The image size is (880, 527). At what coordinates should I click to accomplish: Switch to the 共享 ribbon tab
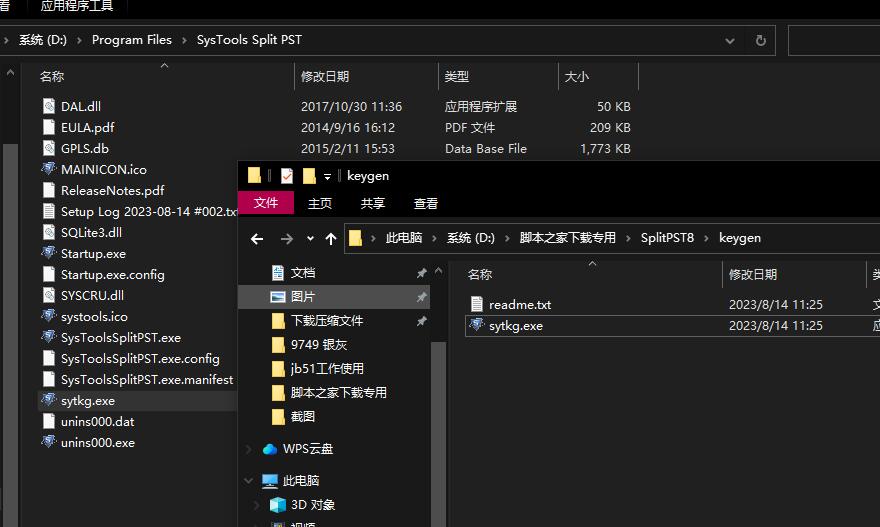[373, 203]
